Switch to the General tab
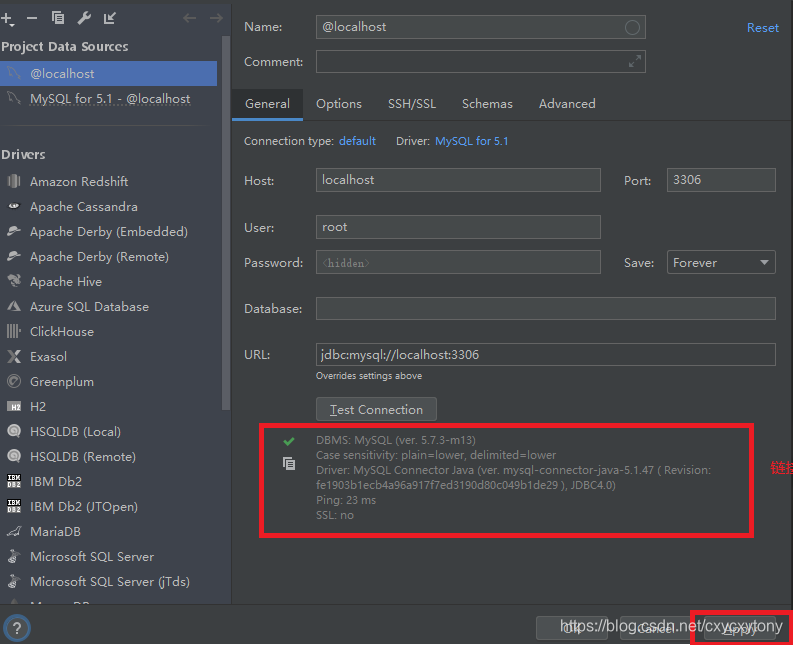 click(x=267, y=104)
